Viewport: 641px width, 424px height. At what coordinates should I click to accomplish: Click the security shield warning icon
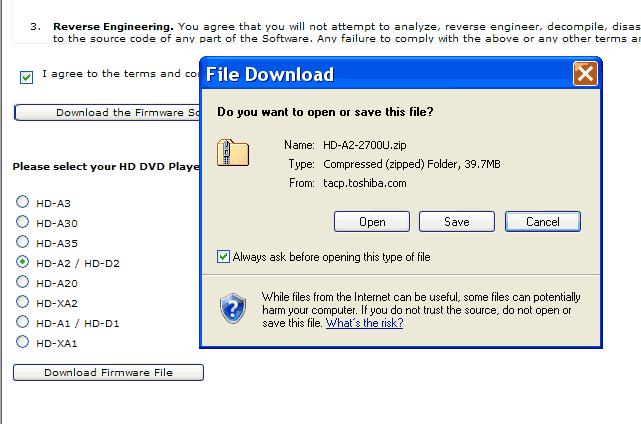tap(232, 306)
